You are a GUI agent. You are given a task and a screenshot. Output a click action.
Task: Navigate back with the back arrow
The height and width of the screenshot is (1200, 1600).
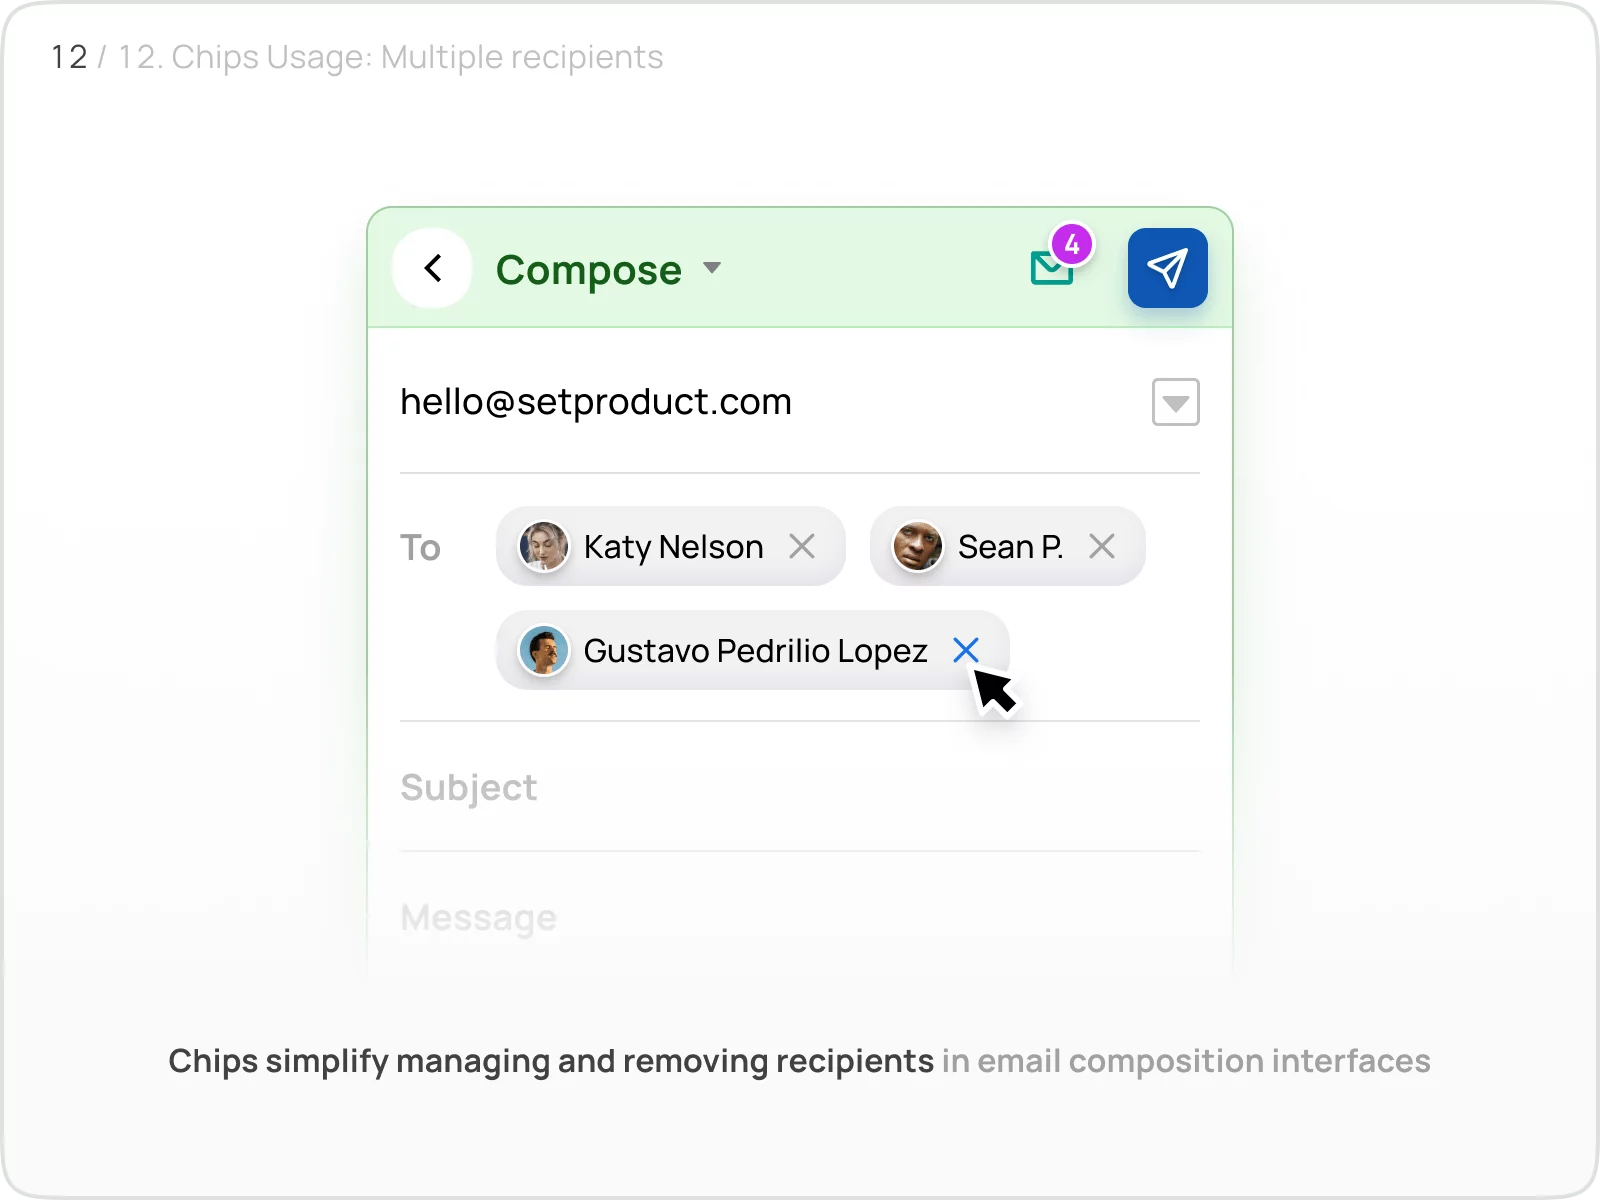432,267
